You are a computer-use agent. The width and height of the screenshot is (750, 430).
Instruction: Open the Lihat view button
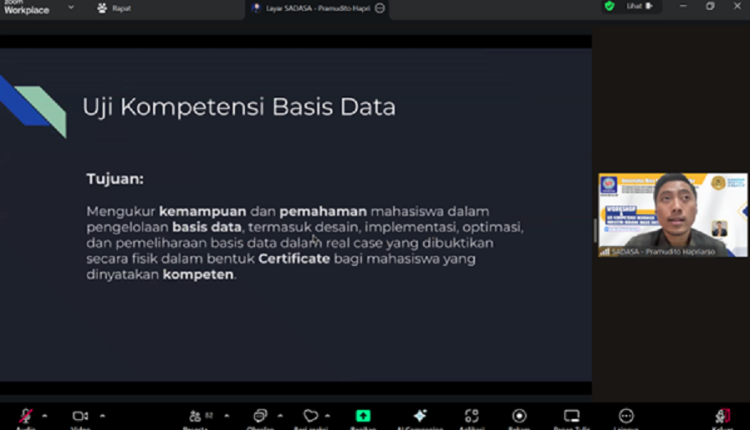[x=640, y=6]
